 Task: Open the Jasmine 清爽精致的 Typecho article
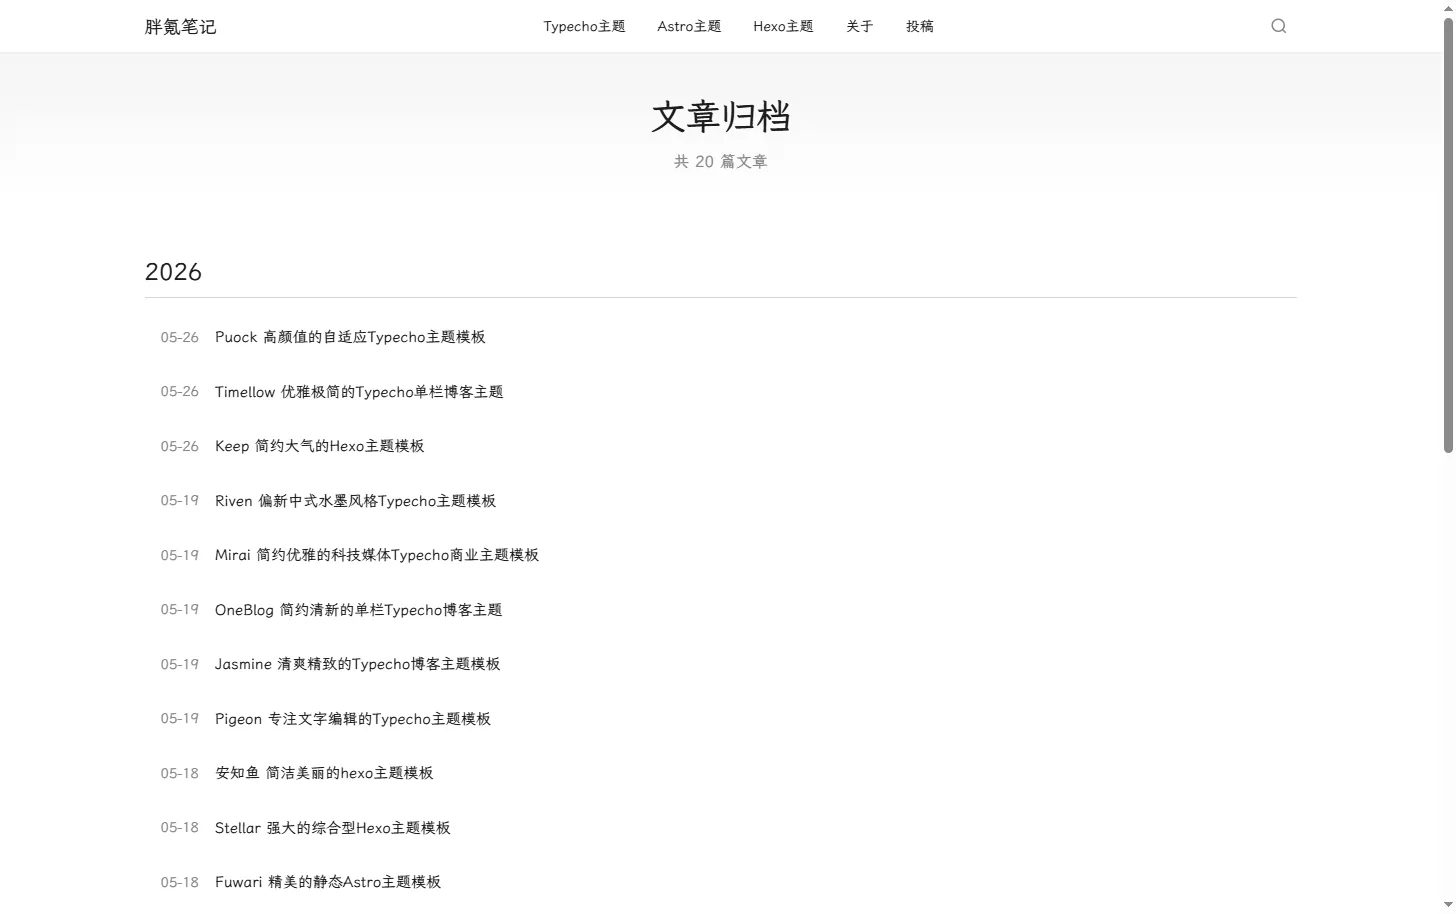(357, 664)
